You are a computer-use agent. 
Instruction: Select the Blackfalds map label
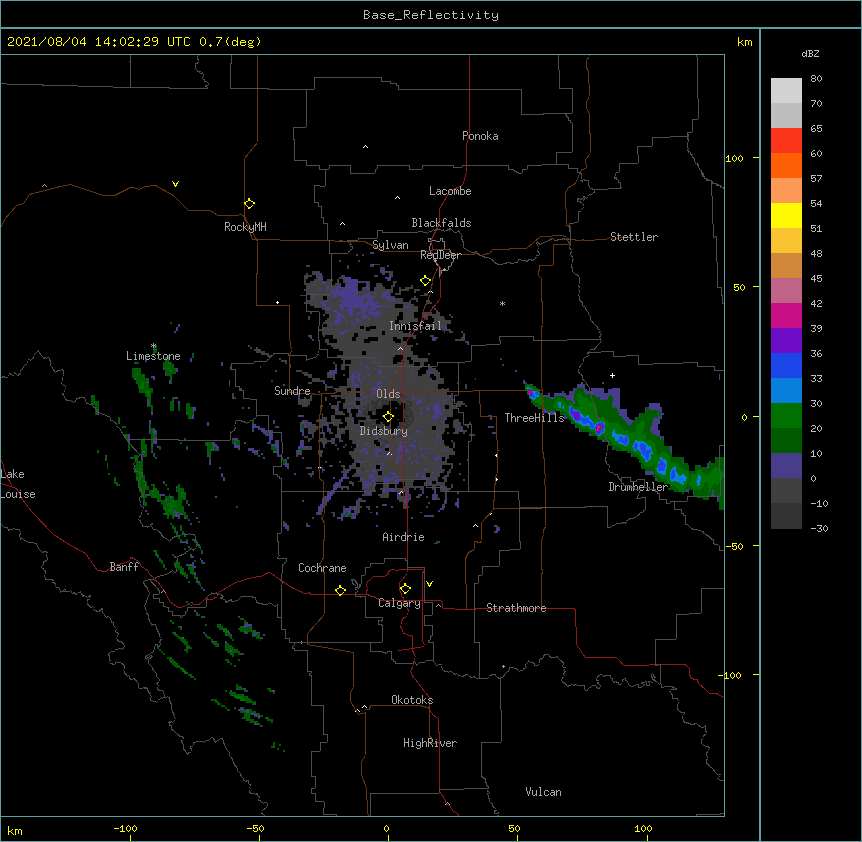tap(441, 223)
